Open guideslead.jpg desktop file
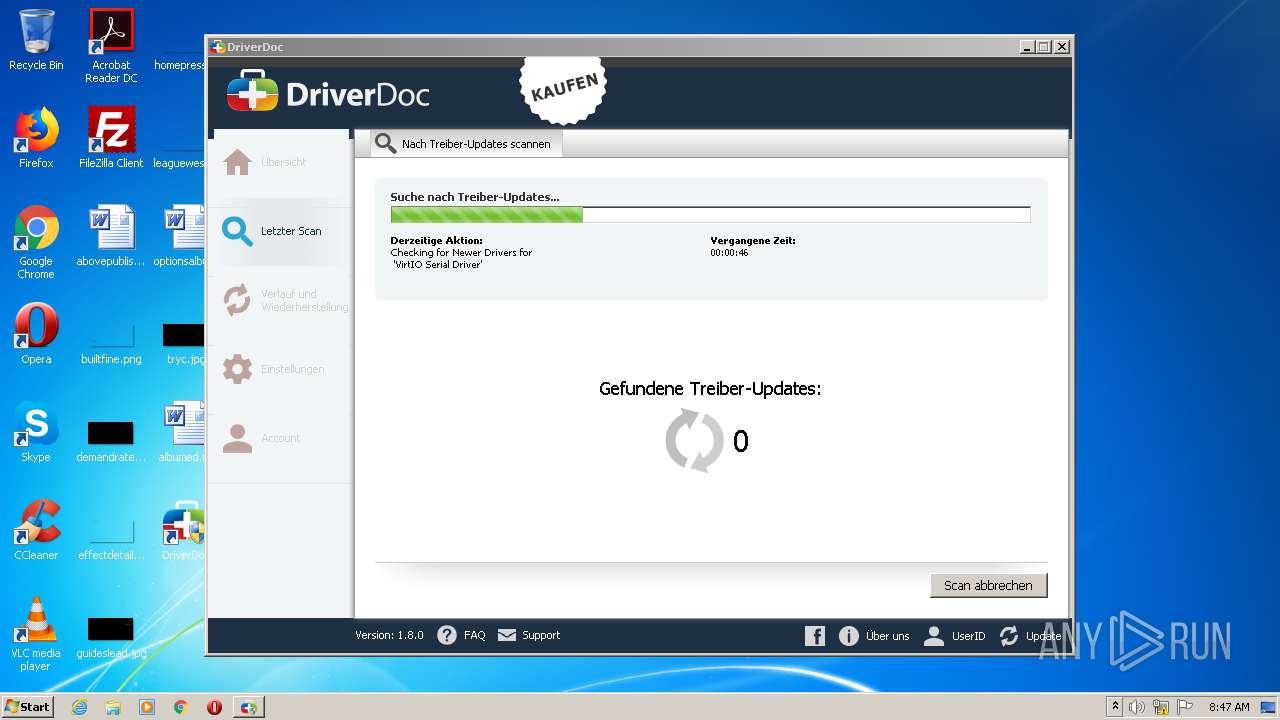This screenshot has width=1280, height=720. pyautogui.click(x=111, y=636)
